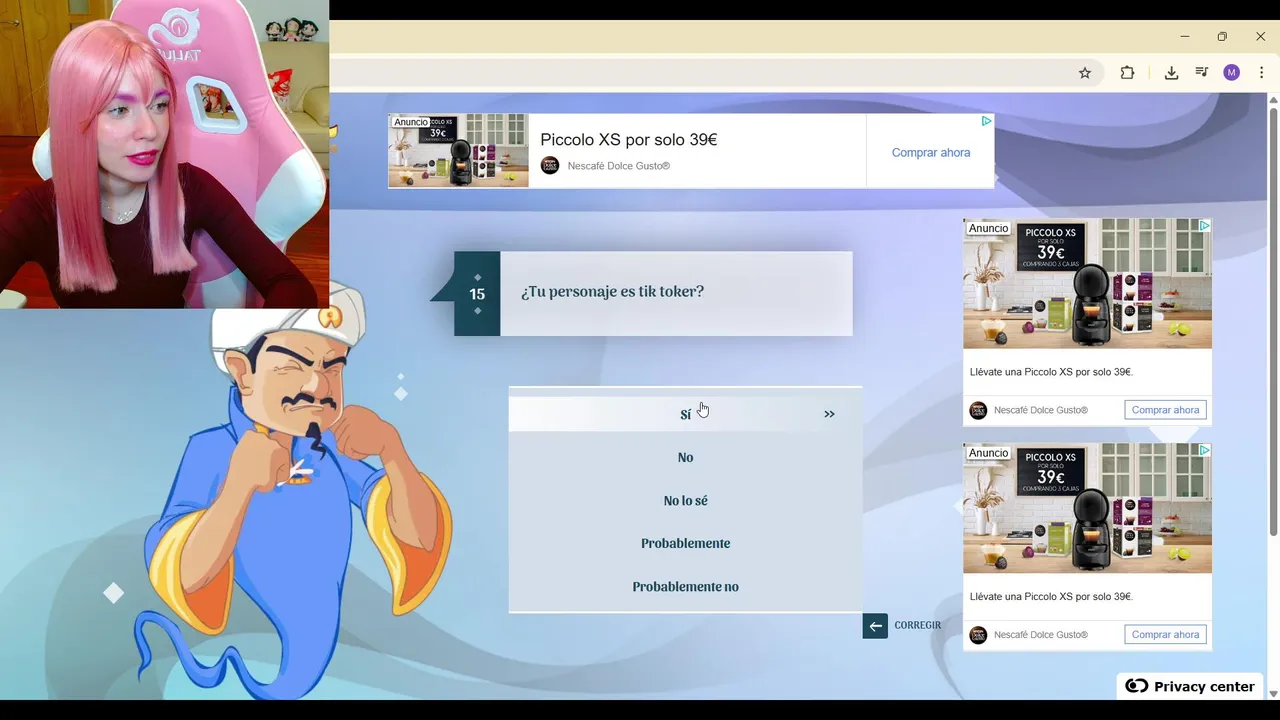Click the upper sidebar ad coffee machine image
This screenshot has height=720, width=1280.
pyautogui.click(x=1087, y=284)
